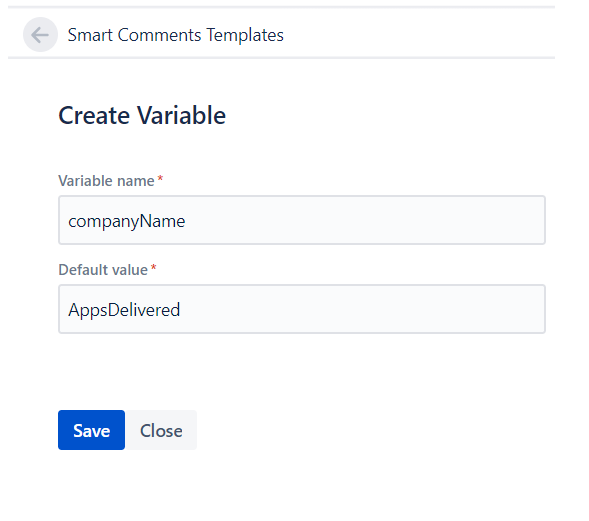The image size is (589, 521).
Task: Save the new variable
Action: point(91,430)
